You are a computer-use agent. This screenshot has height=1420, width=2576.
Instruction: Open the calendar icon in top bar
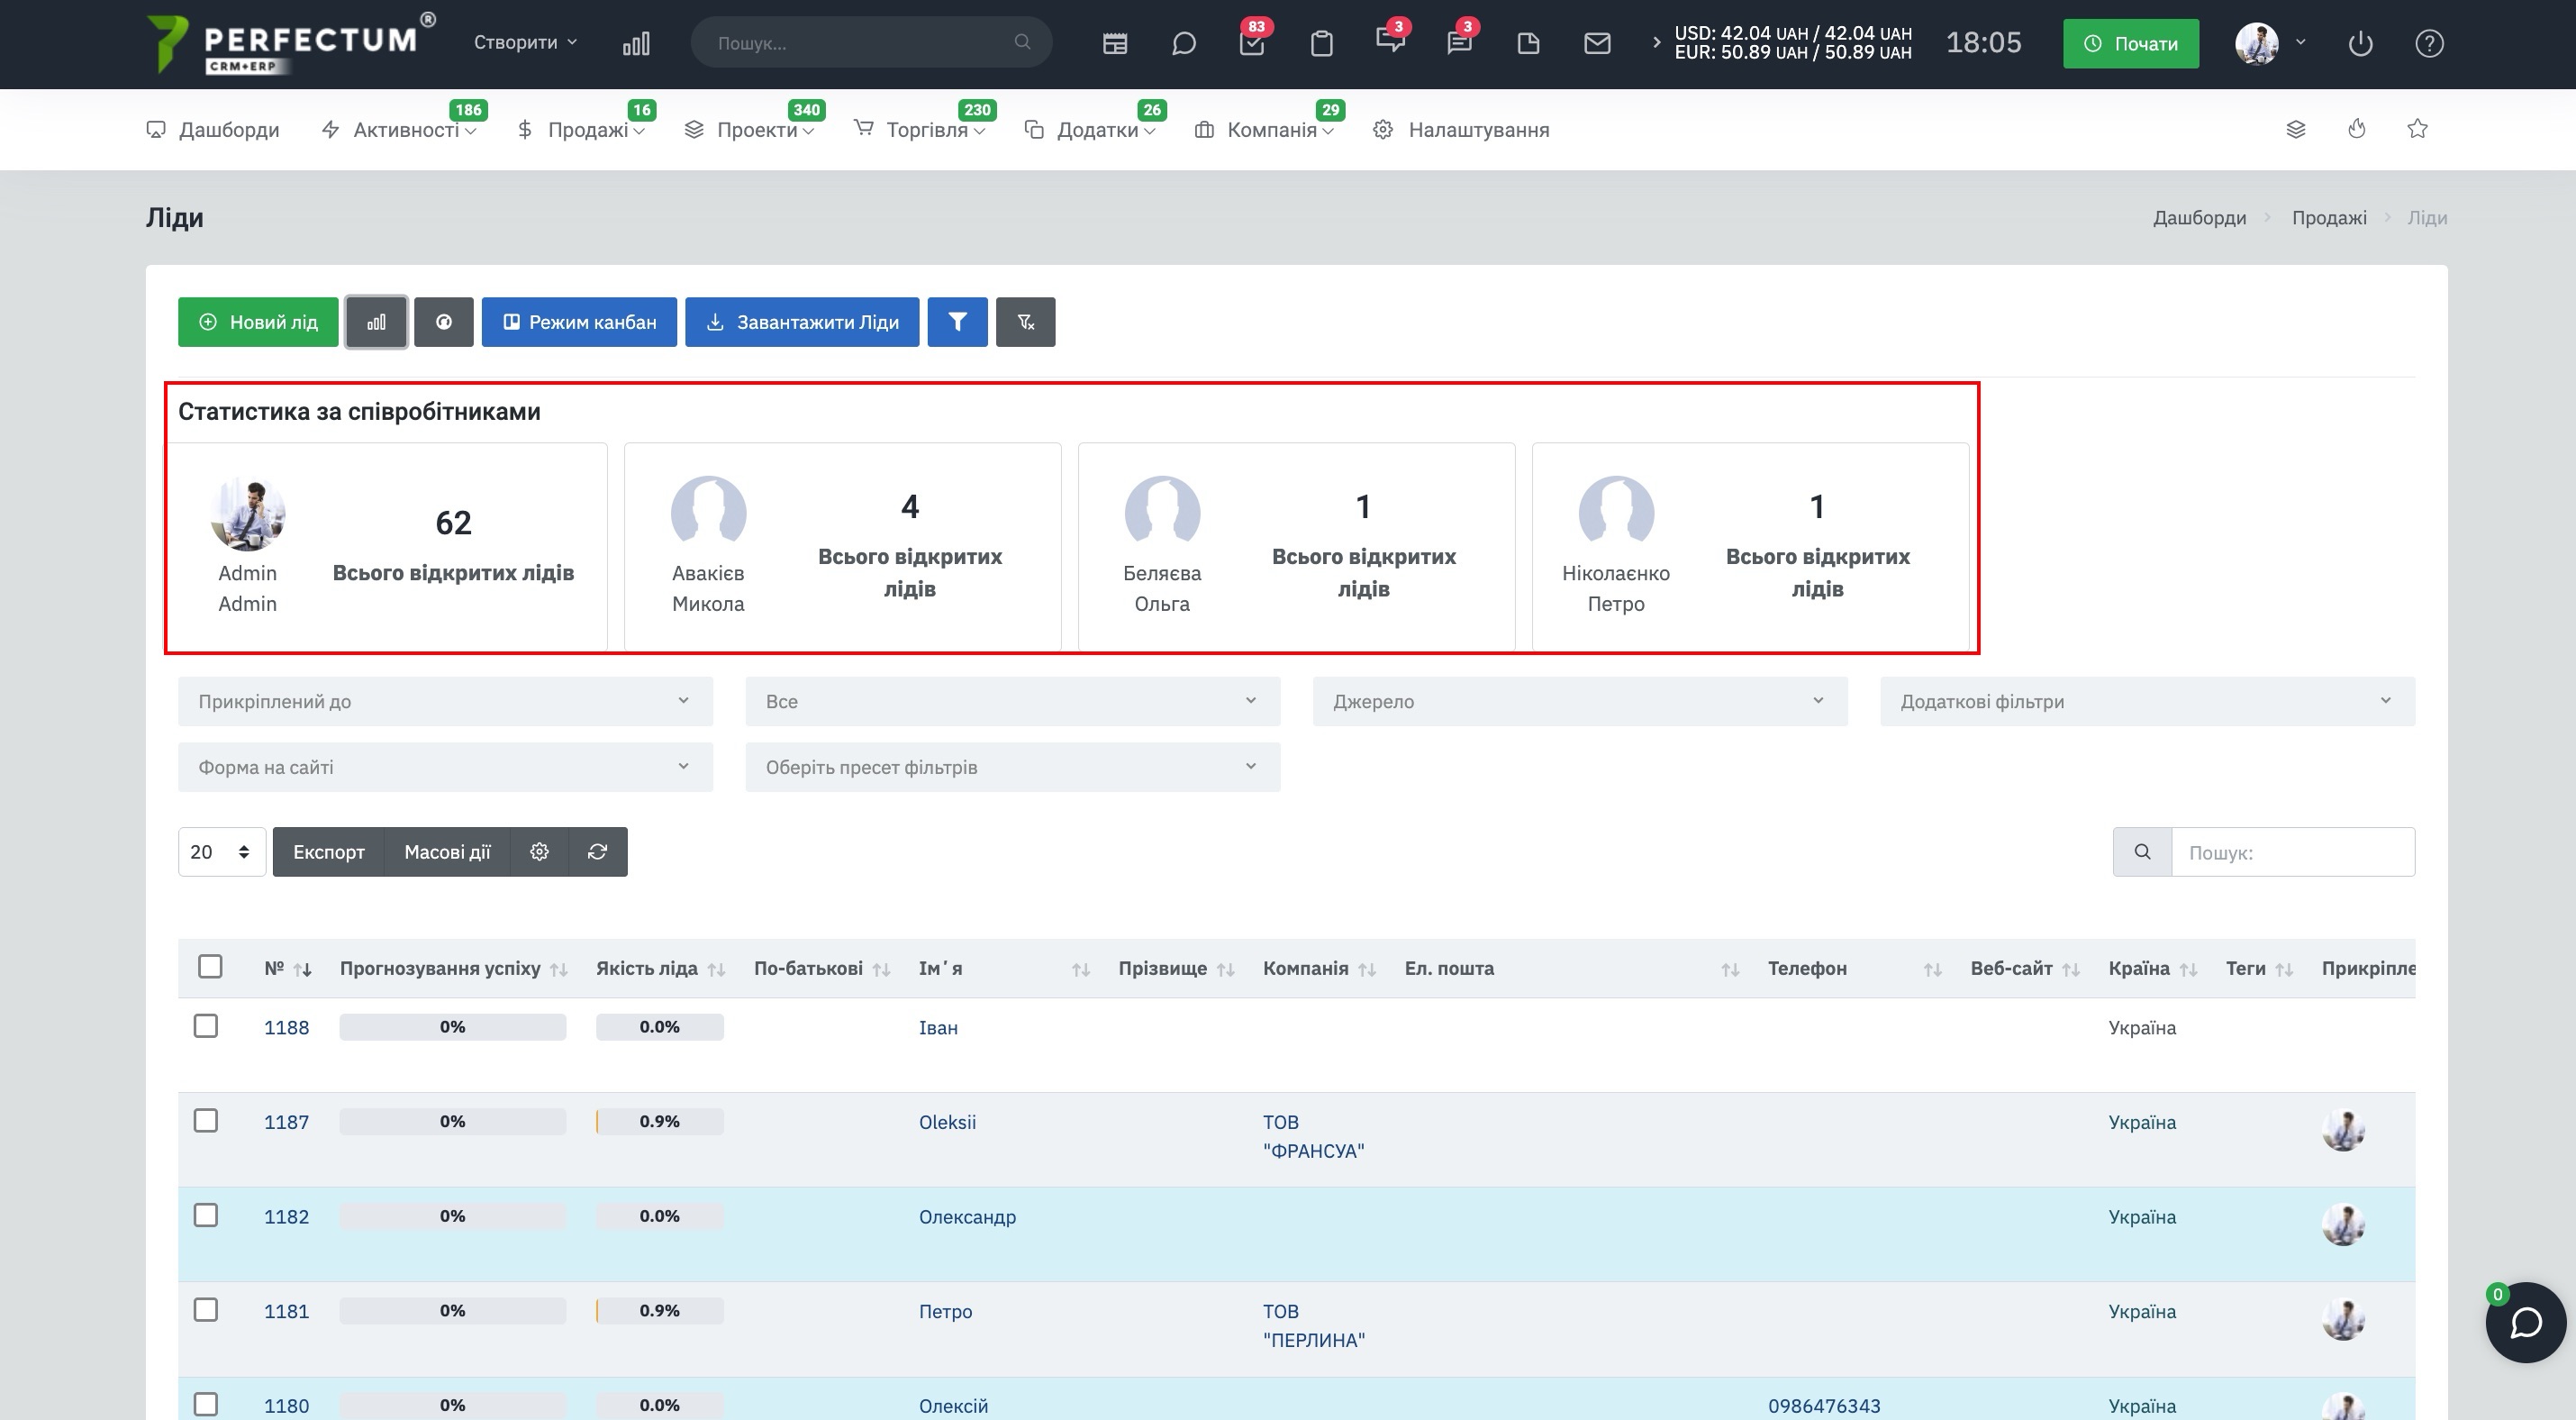pyautogui.click(x=1115, y=44)
